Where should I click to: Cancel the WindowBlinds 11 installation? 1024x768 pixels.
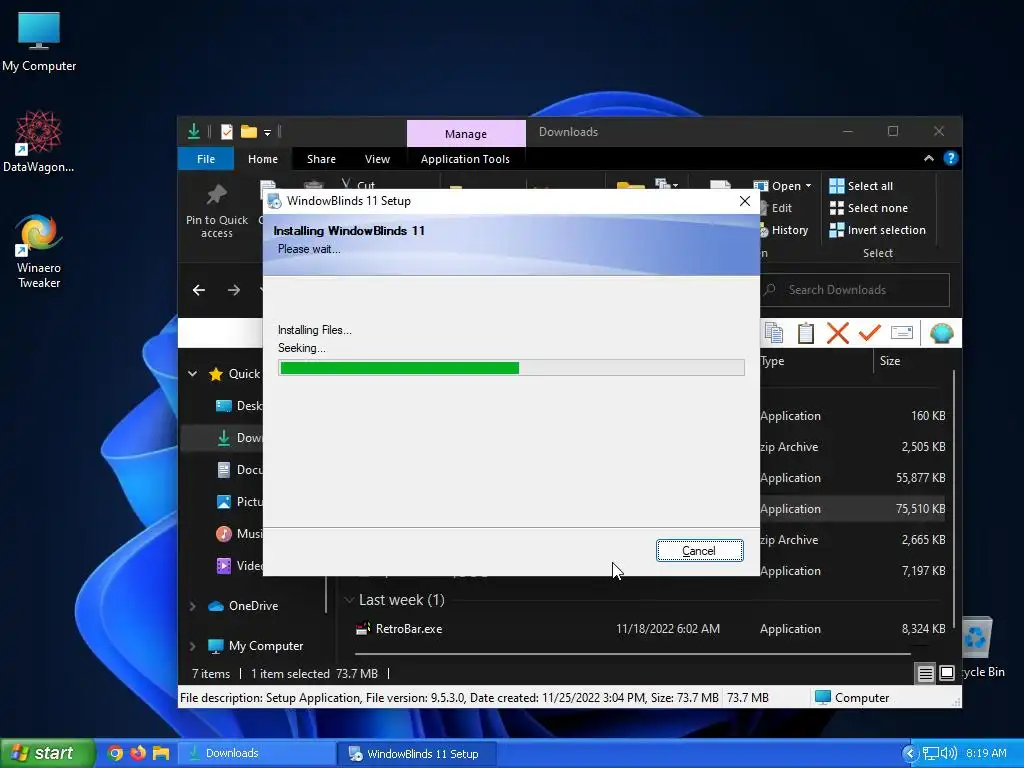coord(699,551)
